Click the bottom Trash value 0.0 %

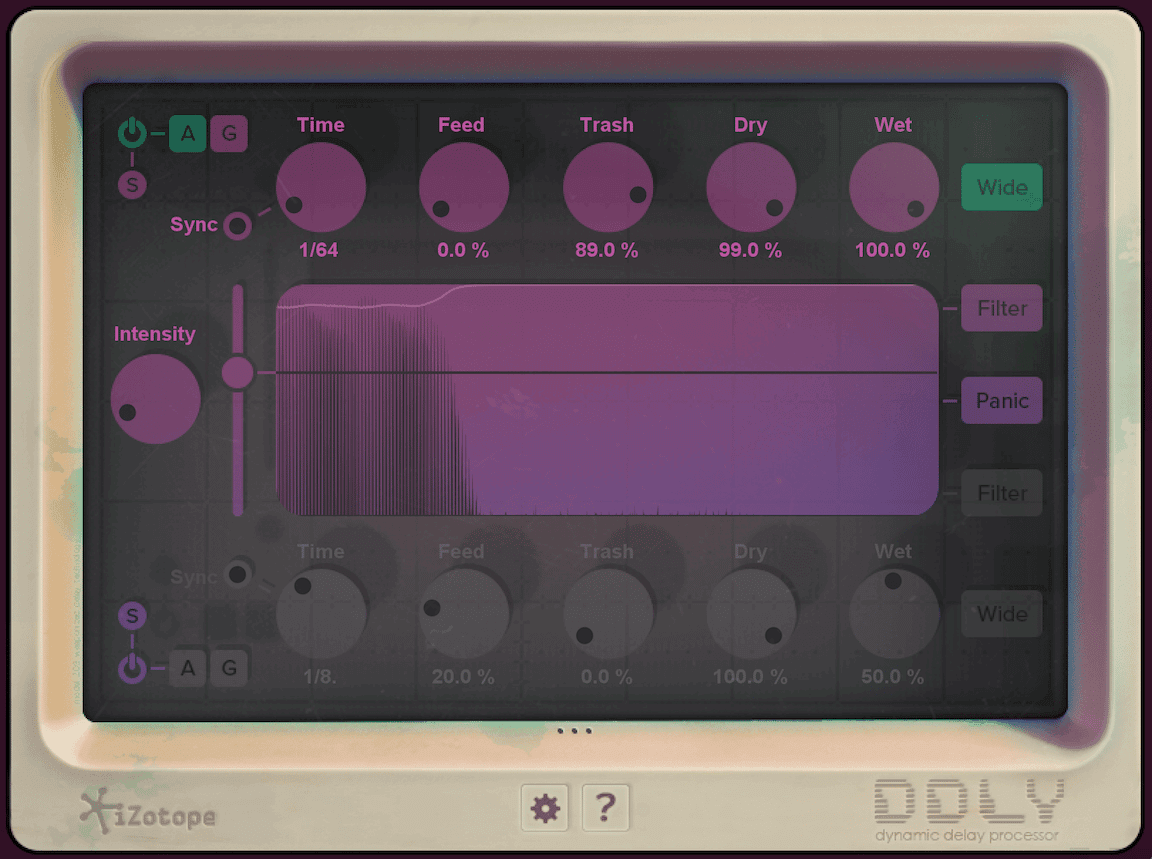click(607, 677)
